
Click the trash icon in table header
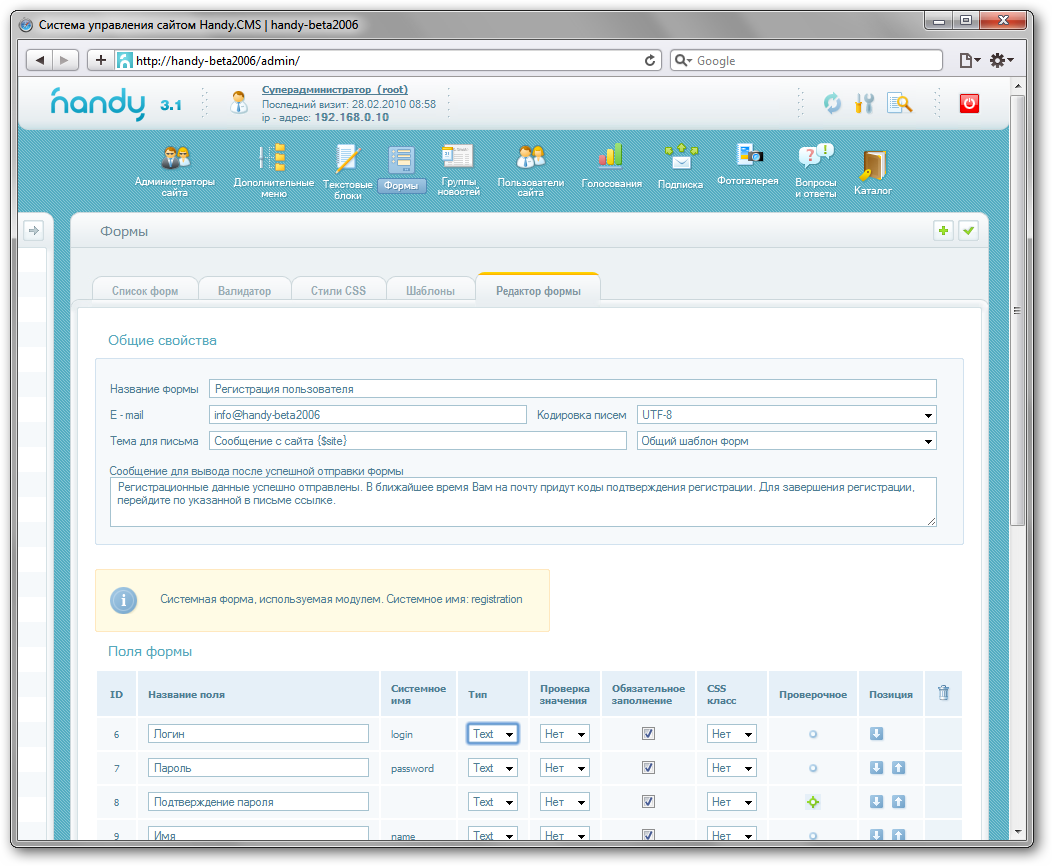point(943,694)
